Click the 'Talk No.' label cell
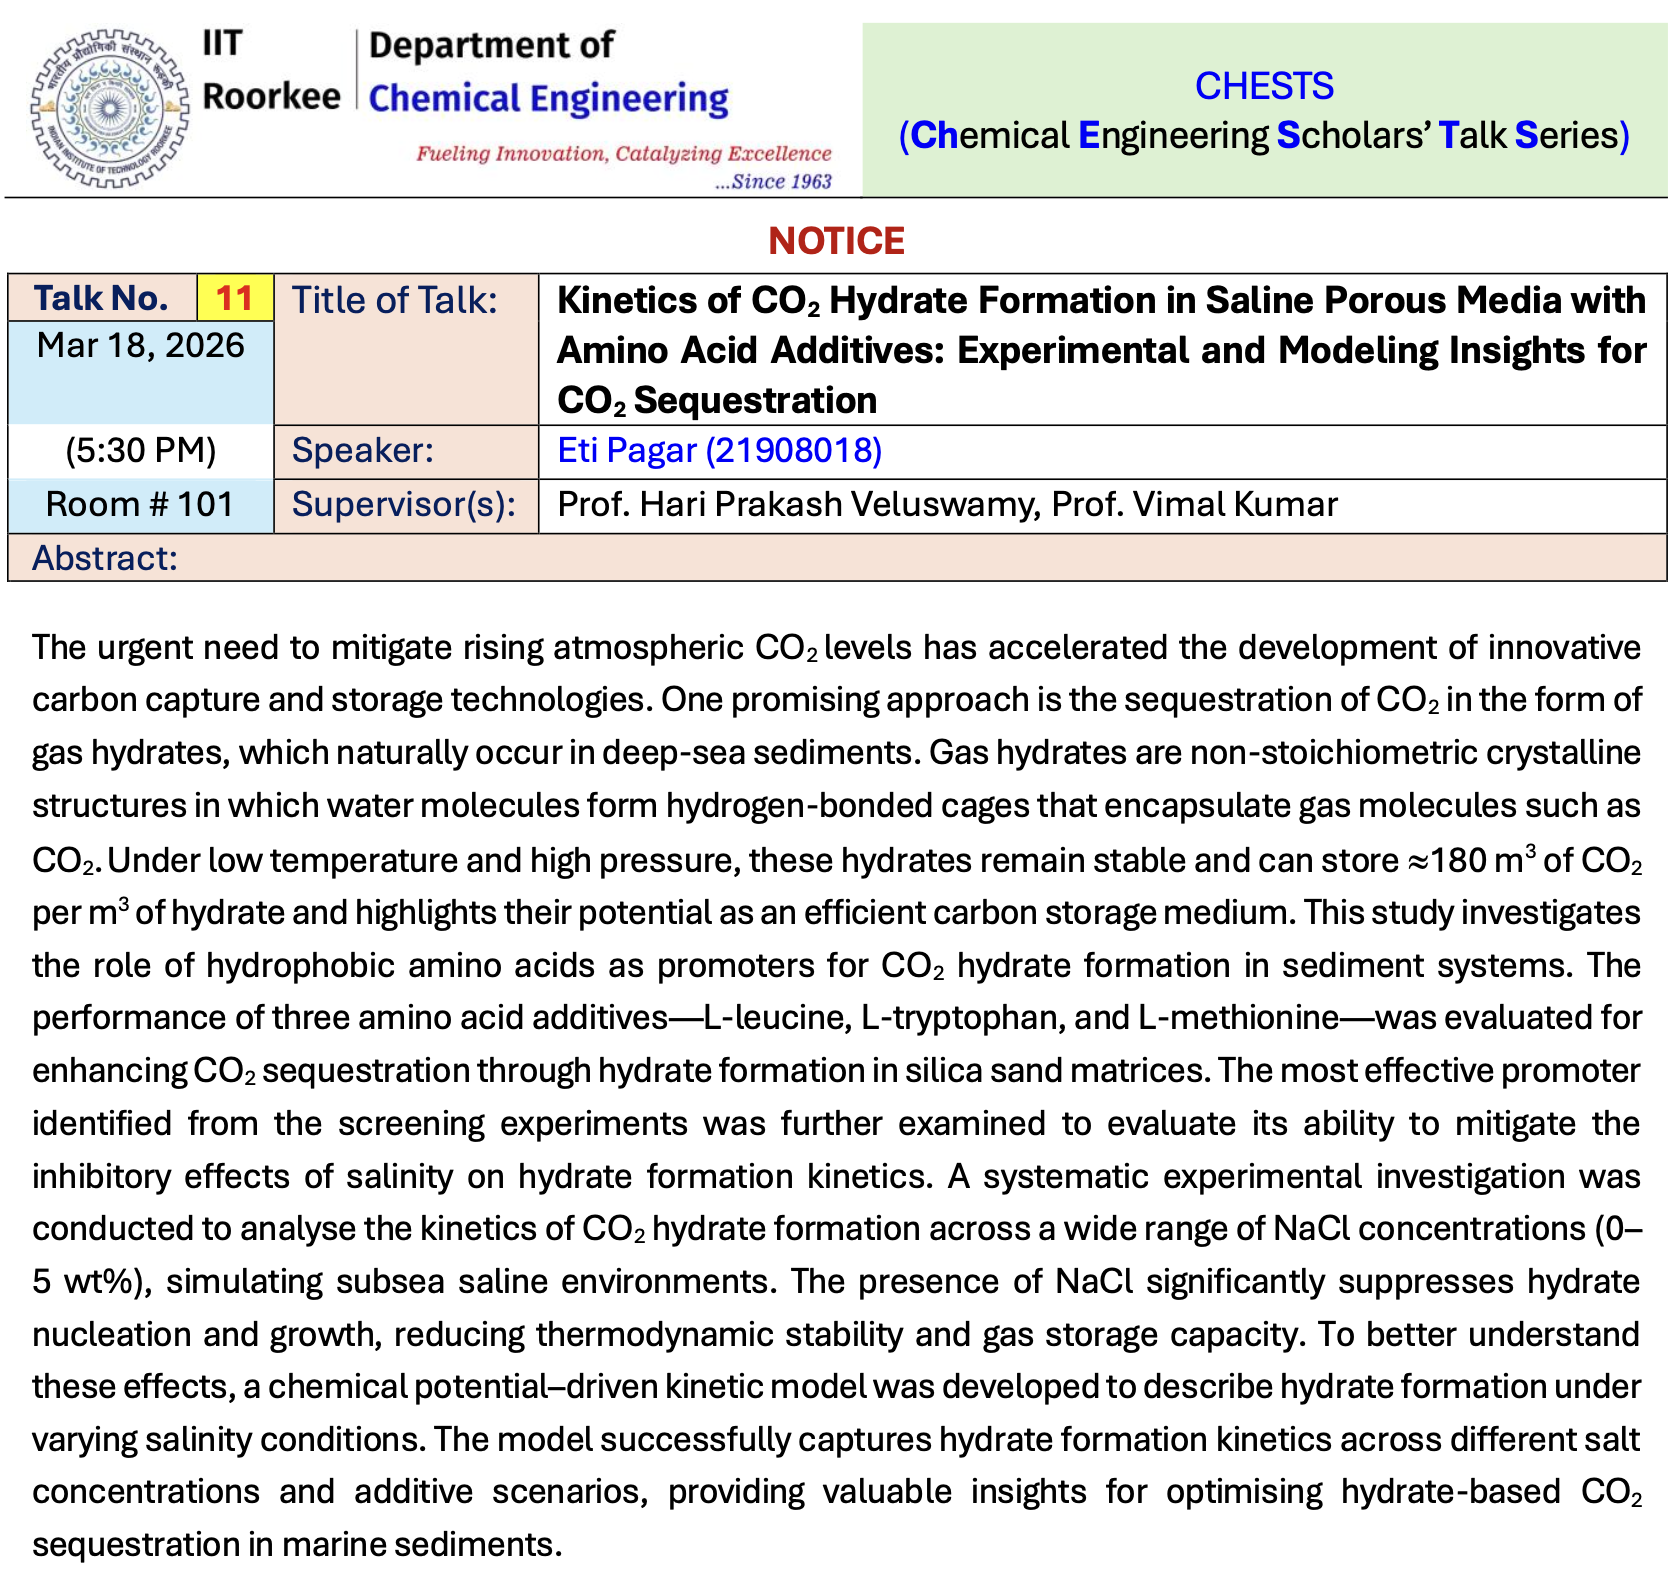 coord(101,298)
